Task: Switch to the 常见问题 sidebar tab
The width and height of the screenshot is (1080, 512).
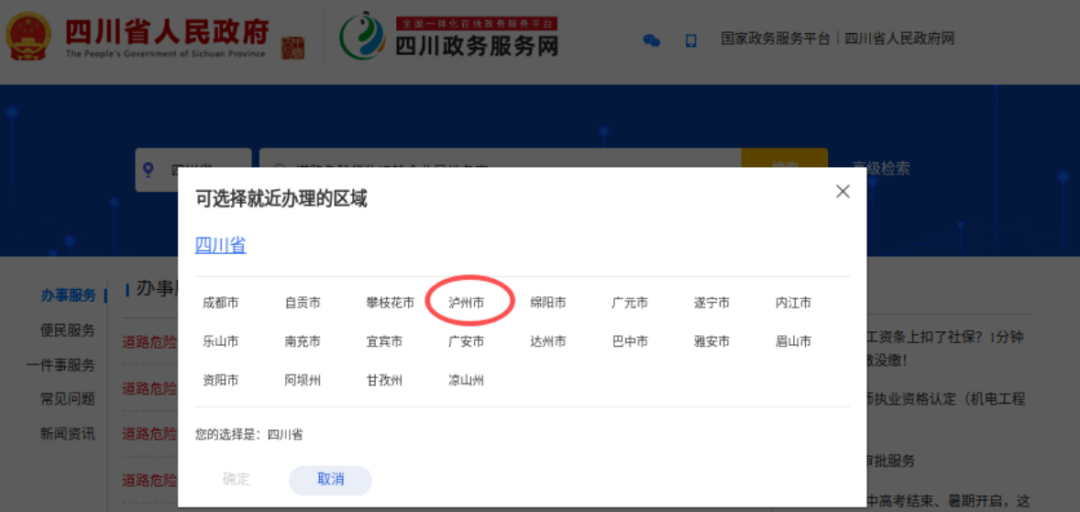Action: [68, 399]
